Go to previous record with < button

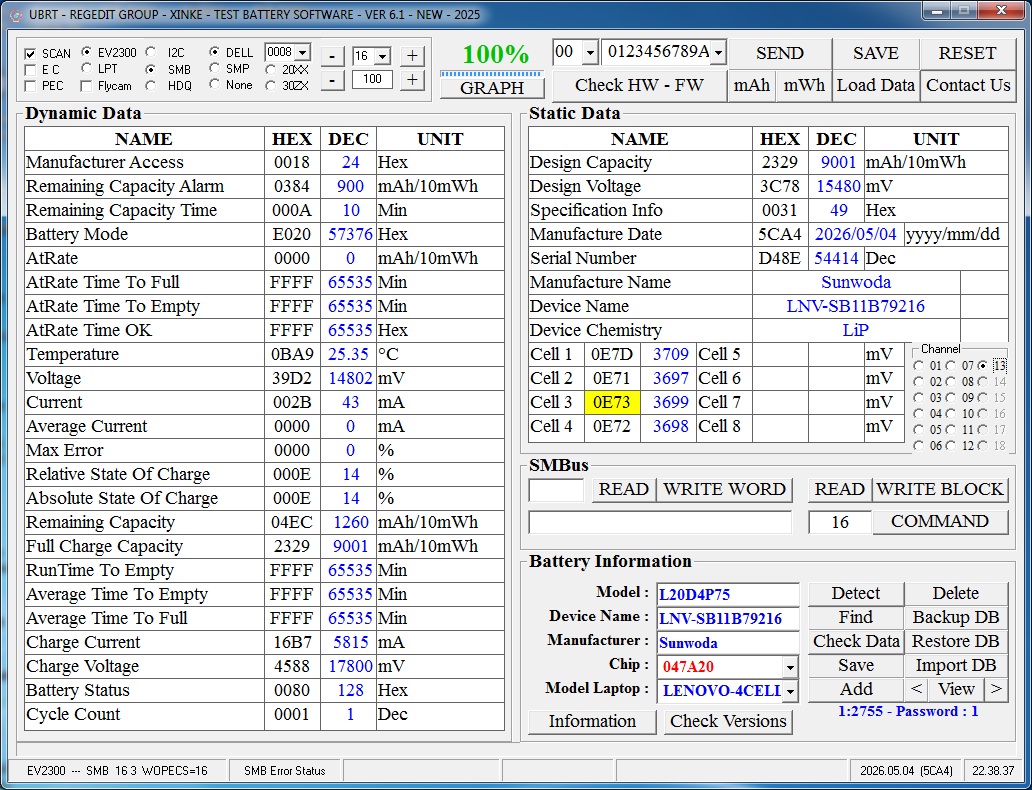(x=916, y=689)
